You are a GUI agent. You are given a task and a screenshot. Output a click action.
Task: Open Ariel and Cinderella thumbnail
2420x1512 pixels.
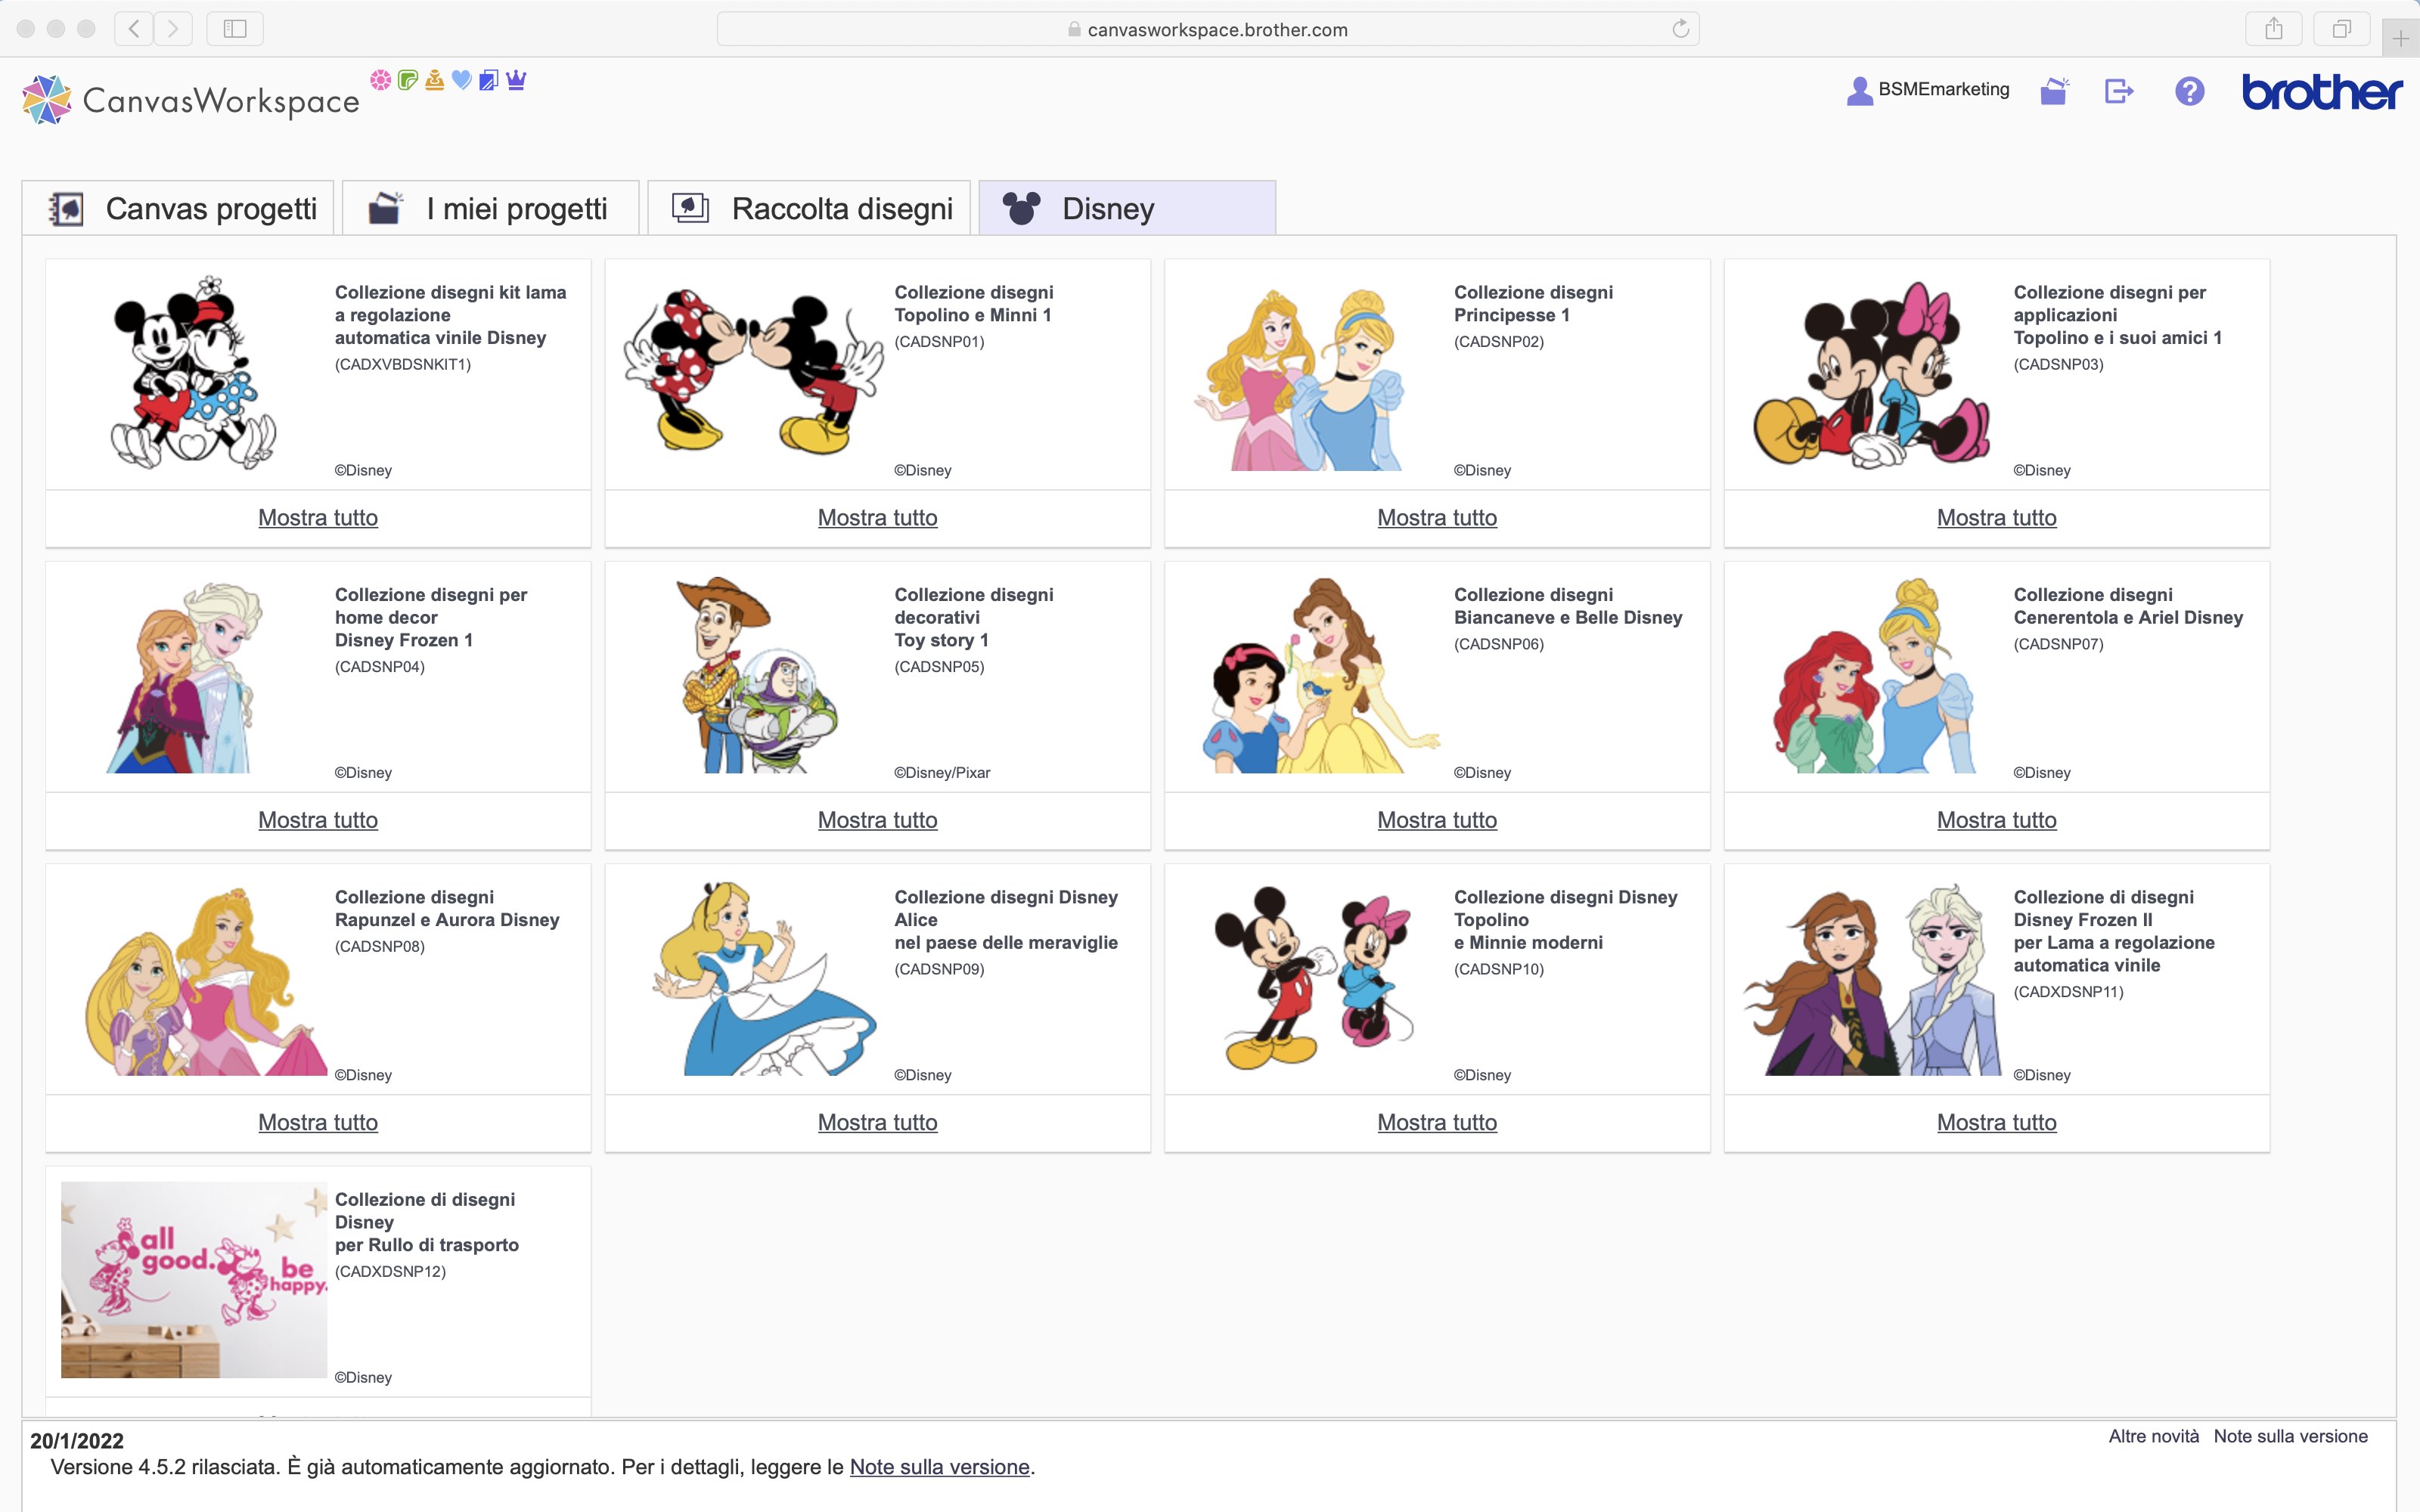(x=1874, y=675)
